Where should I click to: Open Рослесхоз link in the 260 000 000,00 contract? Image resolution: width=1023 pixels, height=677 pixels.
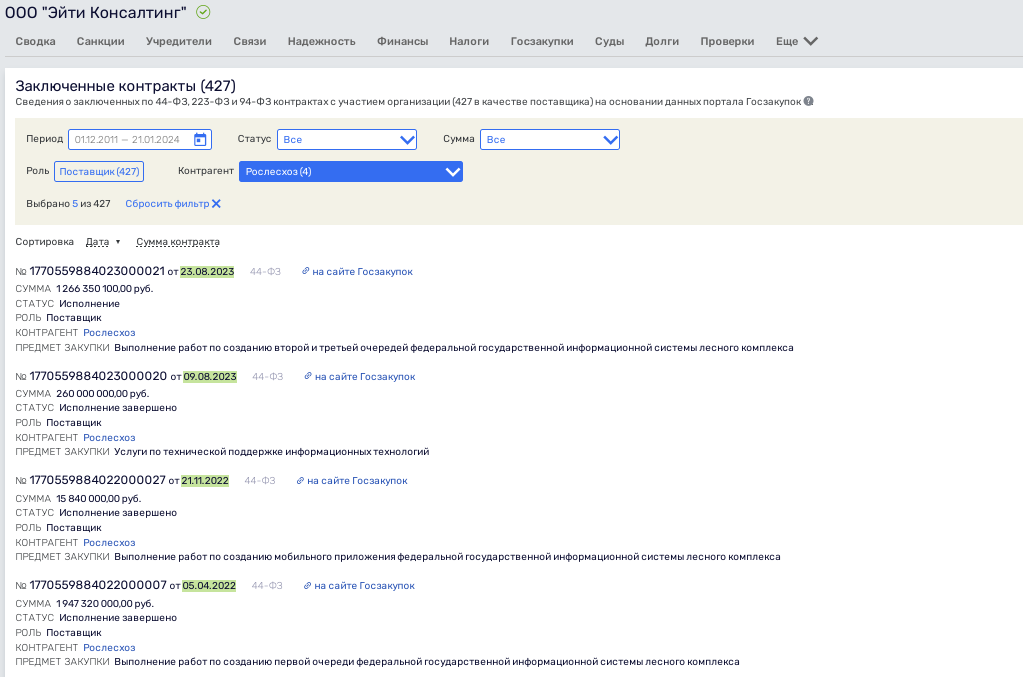(x=109, y=438)
